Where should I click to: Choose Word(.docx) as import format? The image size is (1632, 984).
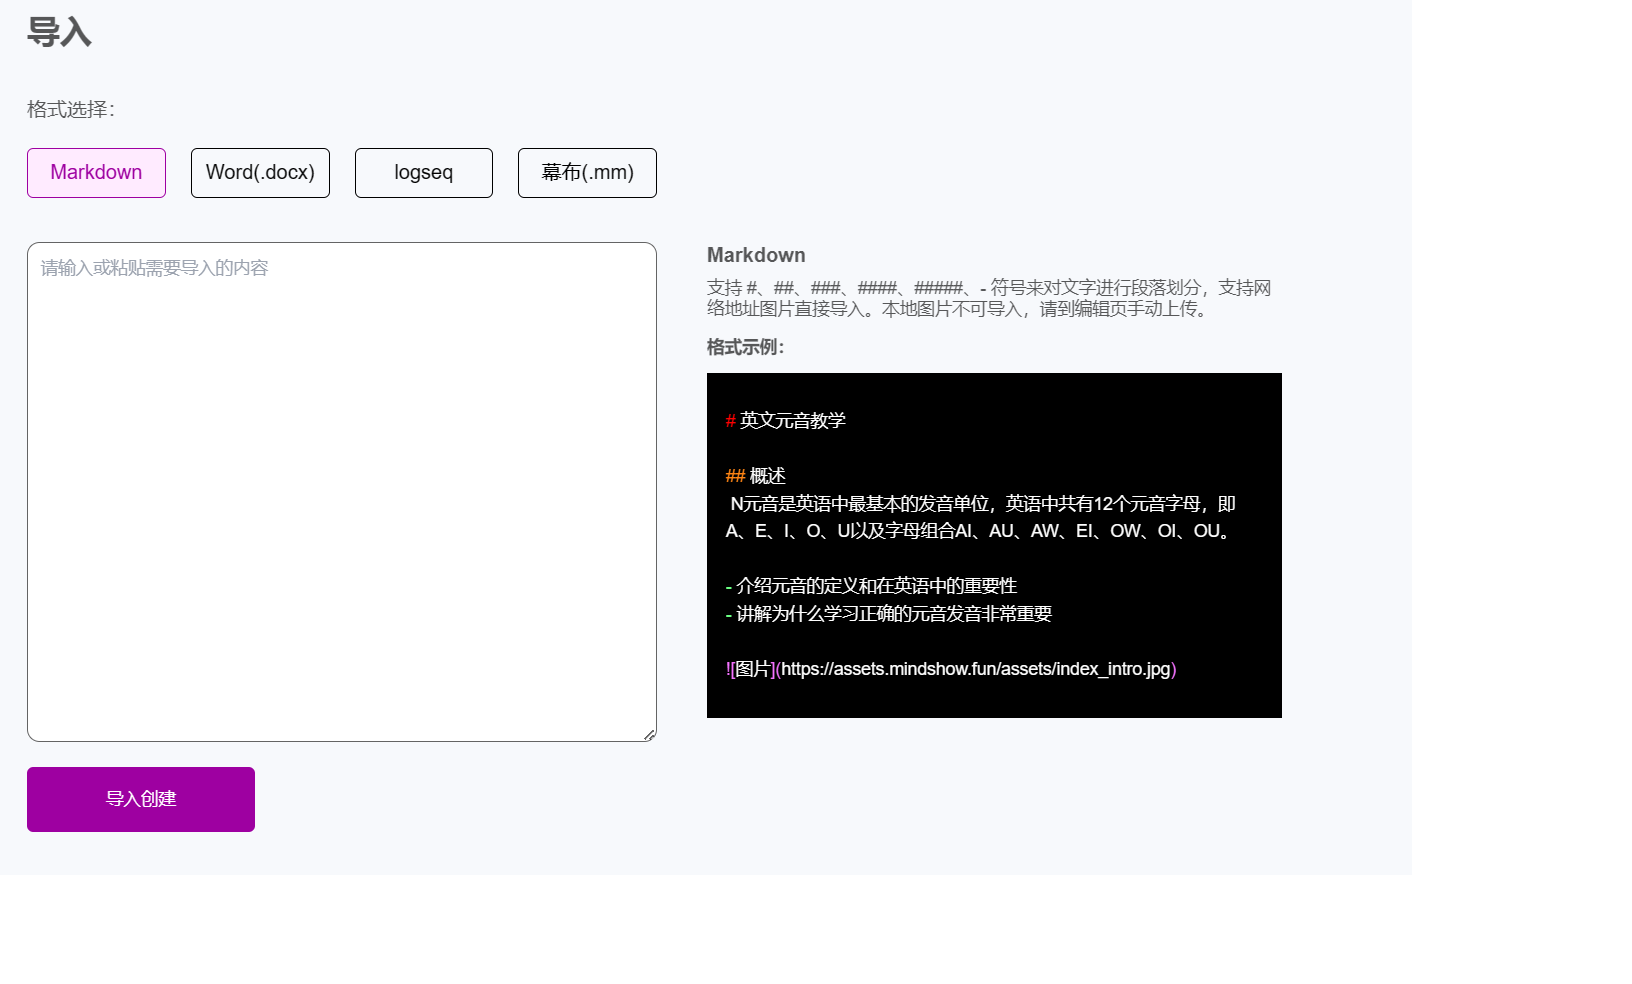(x=260, y=173)
